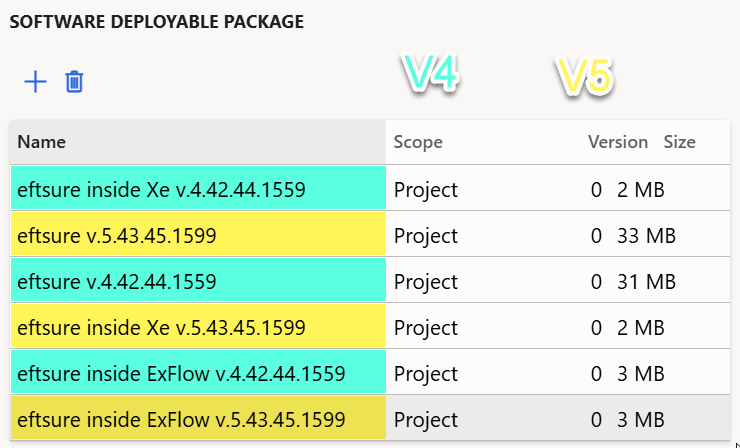Click the plus icon to add package
Viewport: 740px width, 448px height.
(x=35, y=82)
